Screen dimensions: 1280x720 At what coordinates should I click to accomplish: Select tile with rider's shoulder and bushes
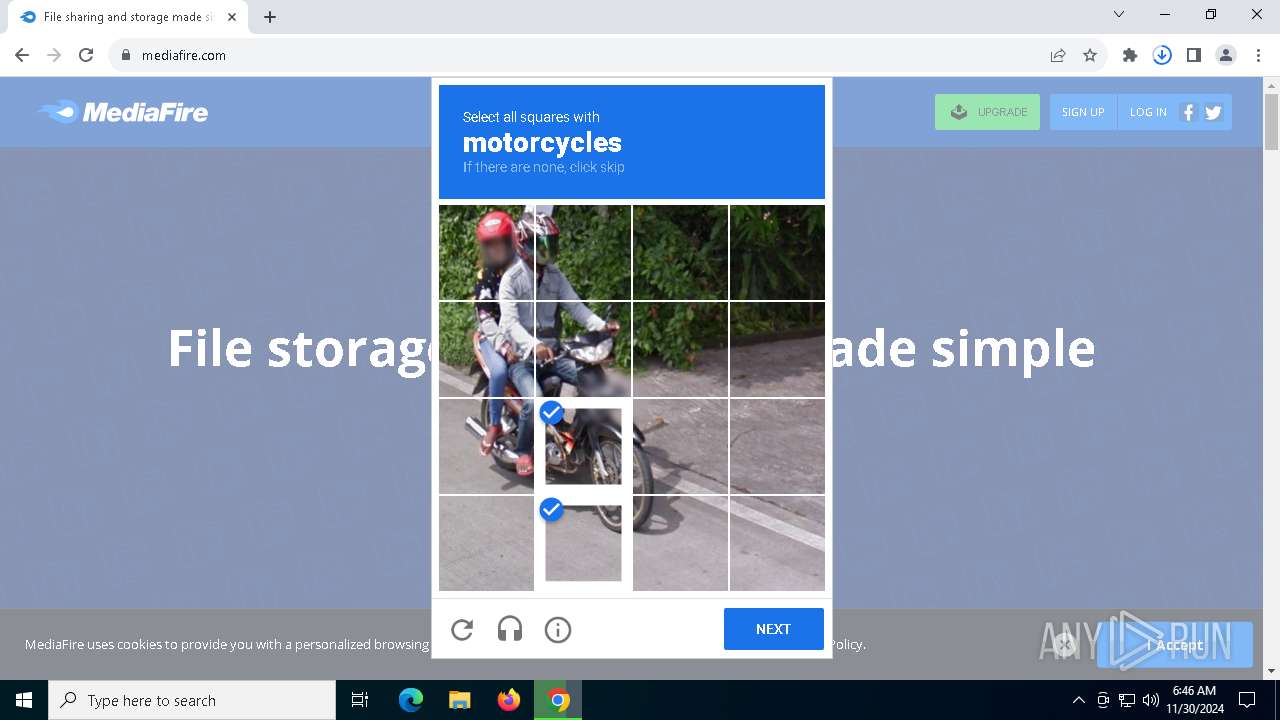(583, 252)
